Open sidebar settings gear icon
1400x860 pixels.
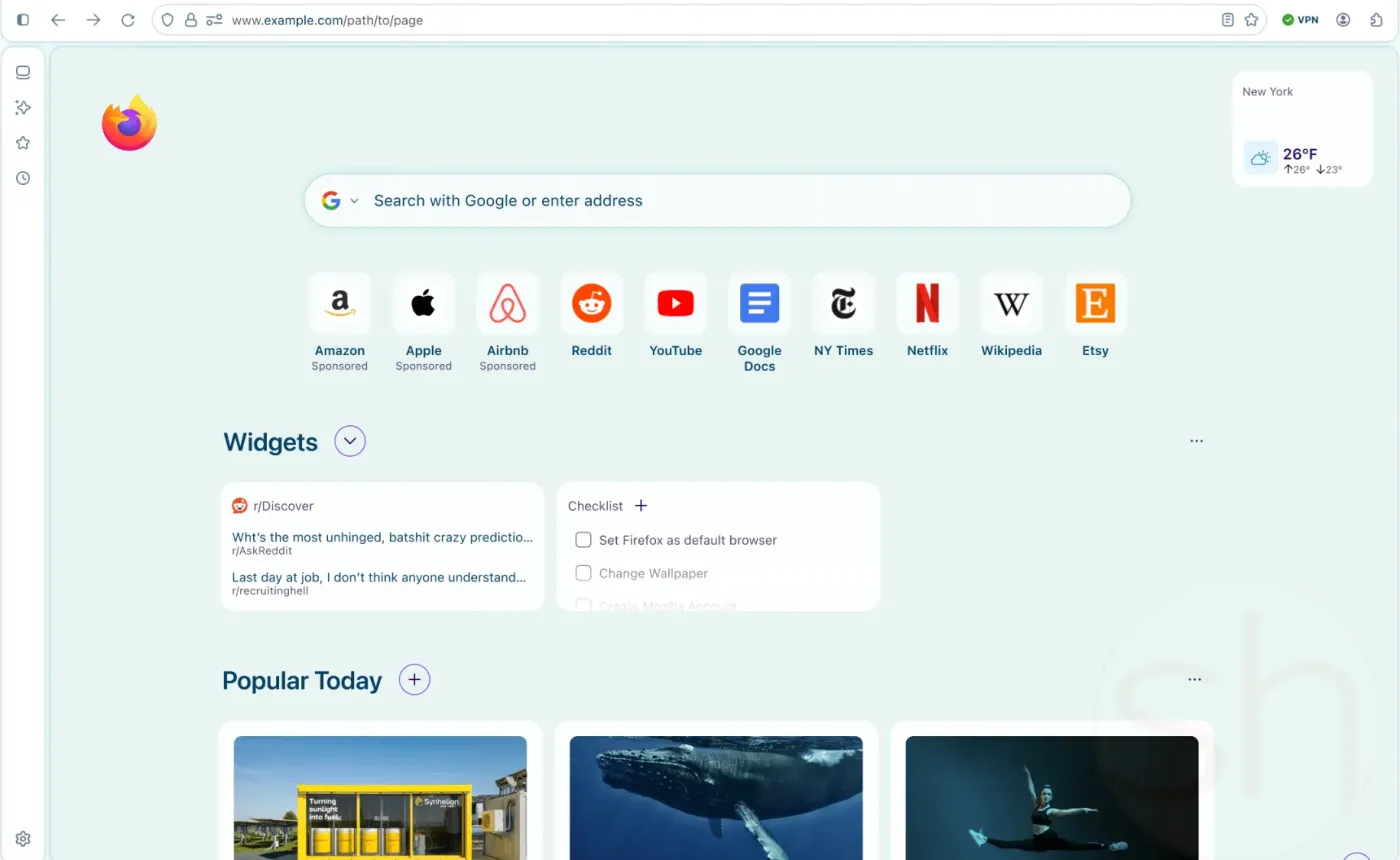(23, 839)
